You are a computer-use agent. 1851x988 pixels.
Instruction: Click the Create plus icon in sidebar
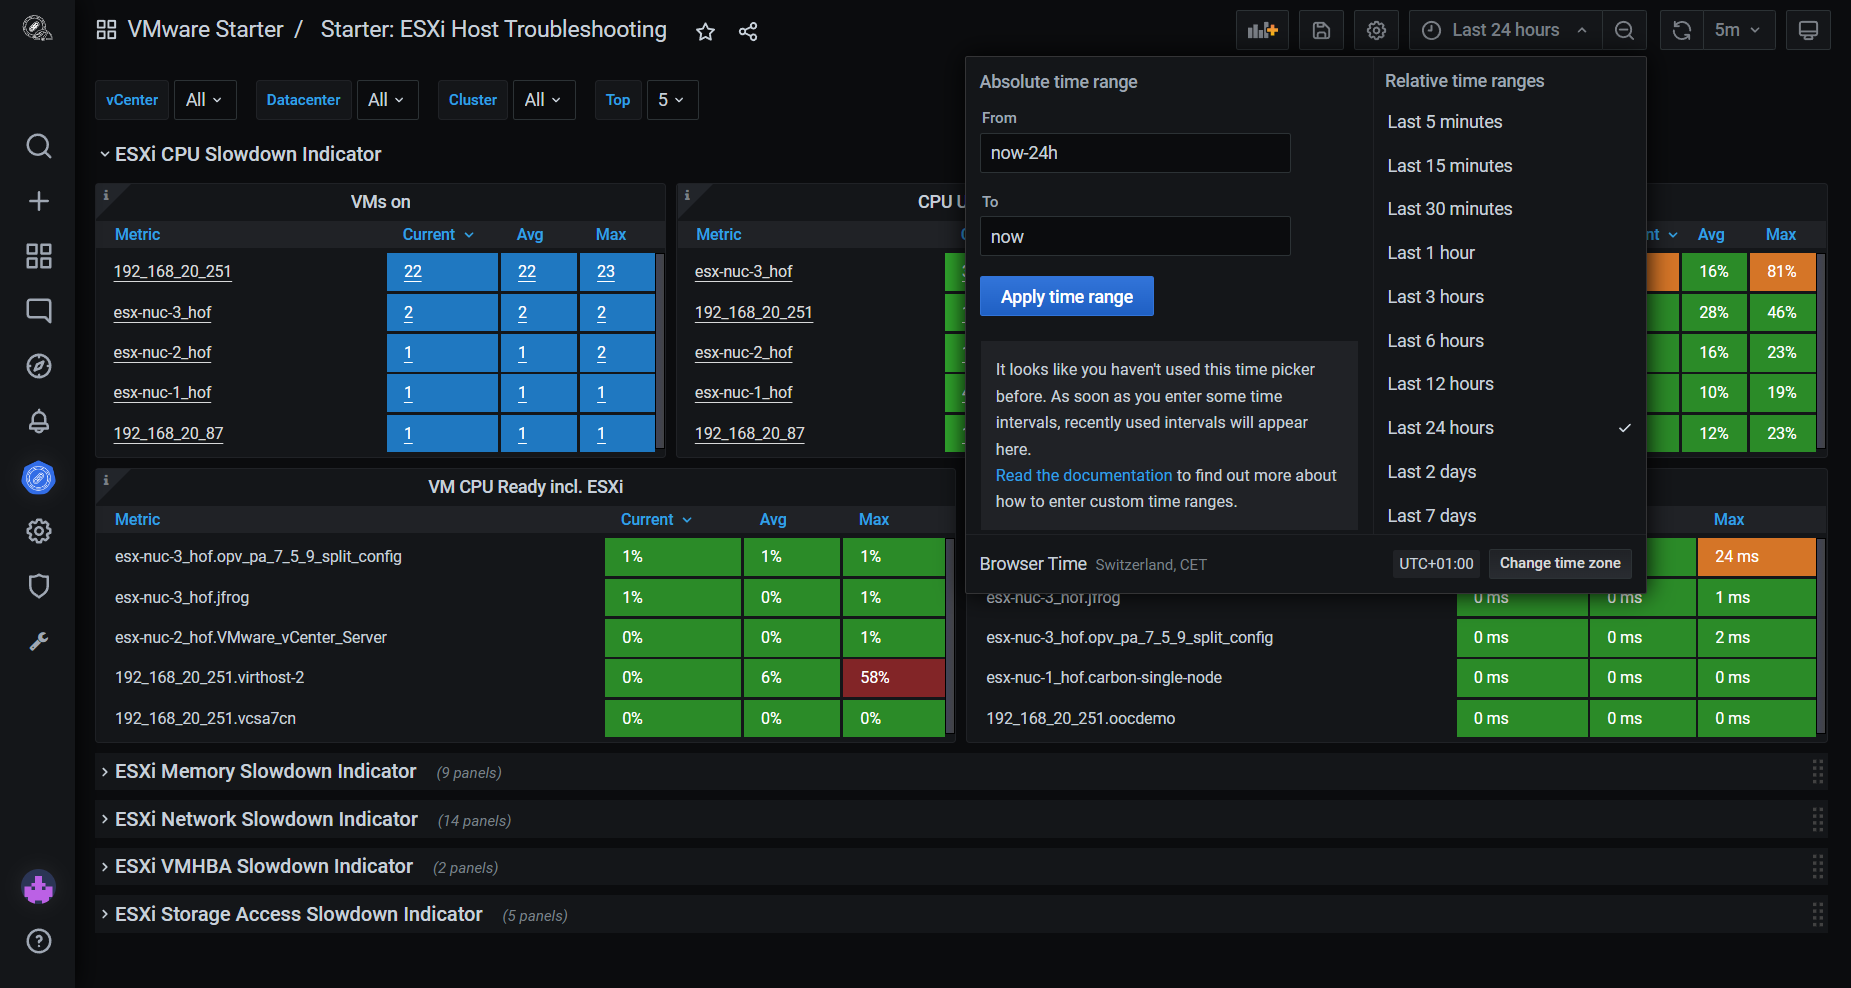click(38, 201)
